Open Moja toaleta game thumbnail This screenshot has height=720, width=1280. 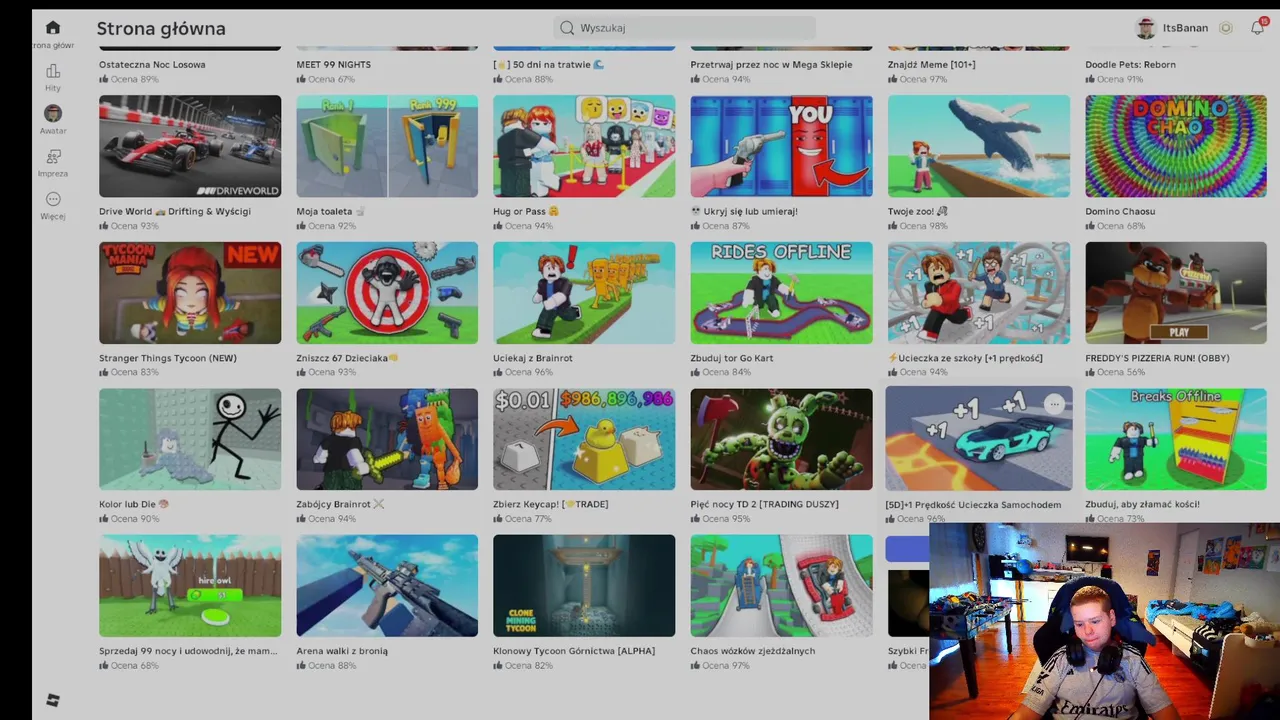387,146
